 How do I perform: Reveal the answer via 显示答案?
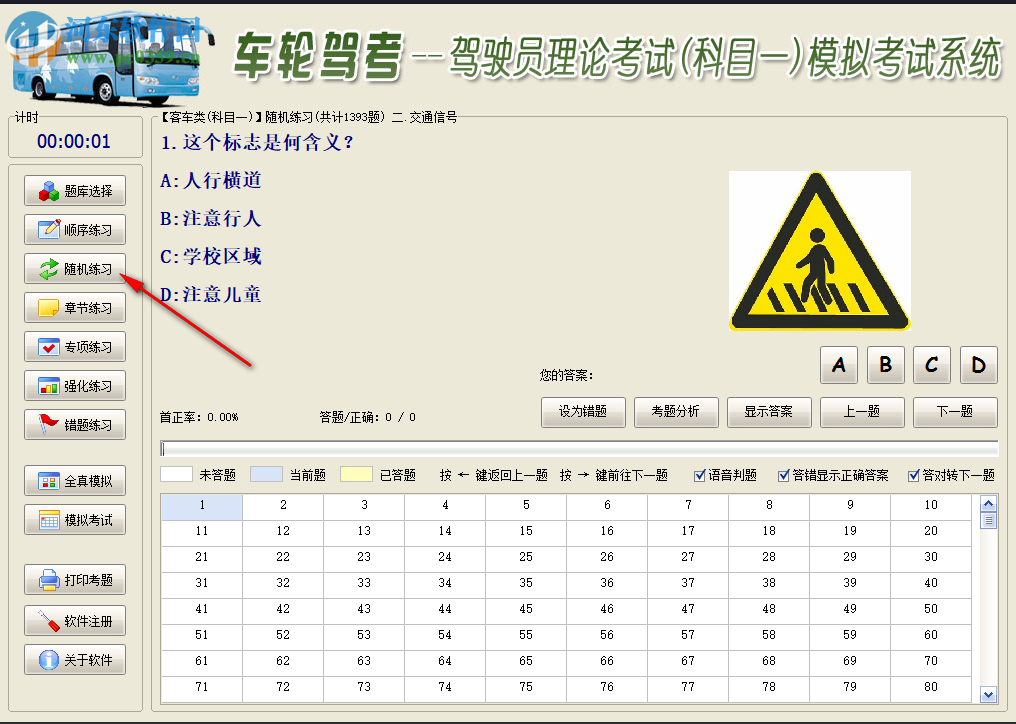pyautogui.click(x=769, y=412)
